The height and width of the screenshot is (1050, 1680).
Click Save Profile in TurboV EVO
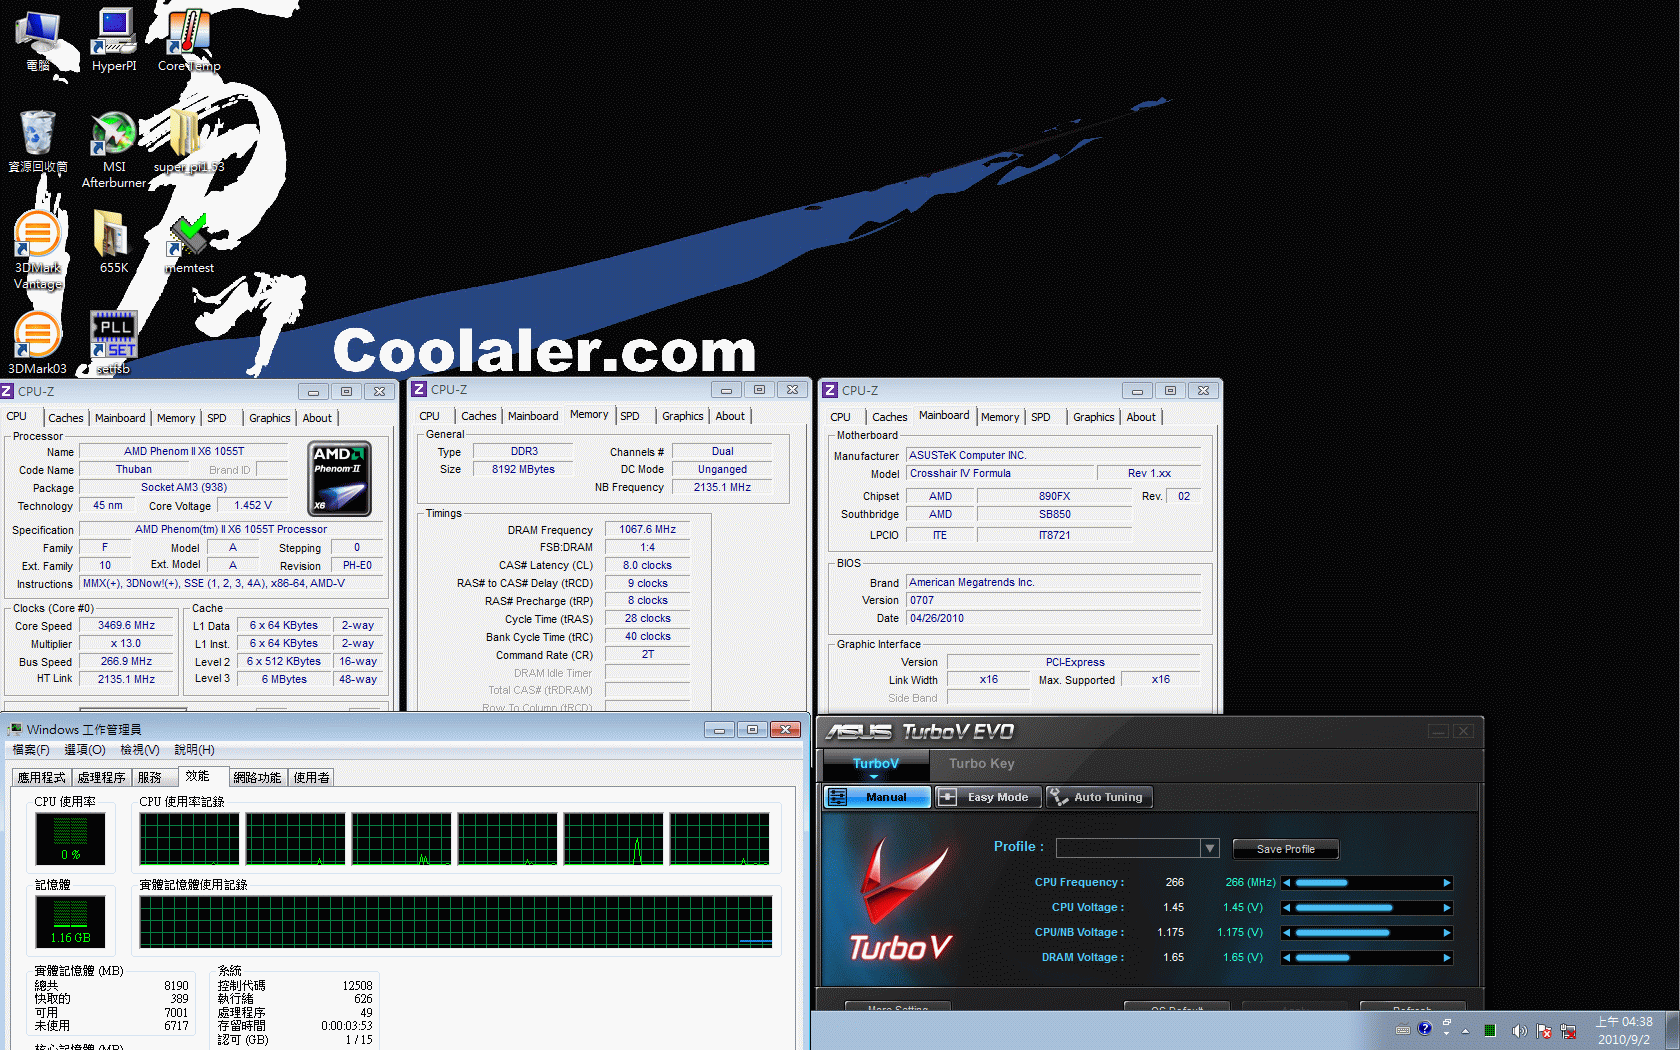tap(1285, 849)
